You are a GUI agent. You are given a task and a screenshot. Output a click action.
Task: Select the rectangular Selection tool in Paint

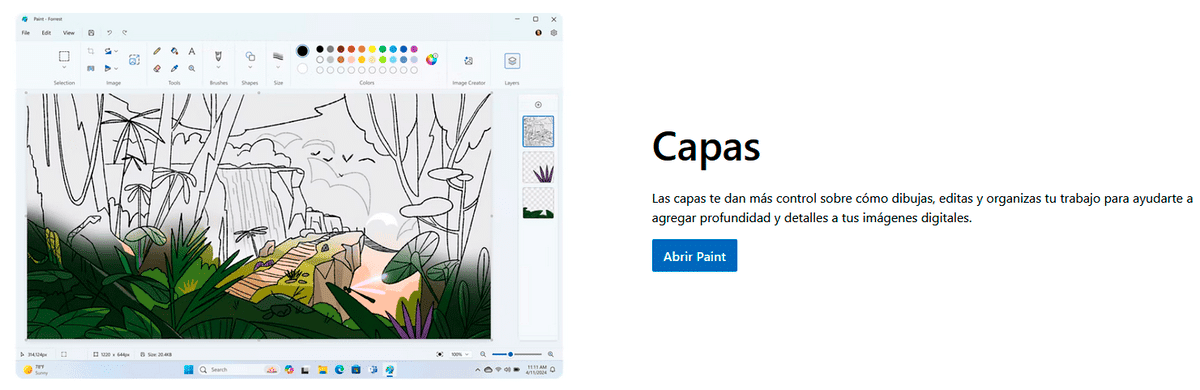(x=64, y=56)
